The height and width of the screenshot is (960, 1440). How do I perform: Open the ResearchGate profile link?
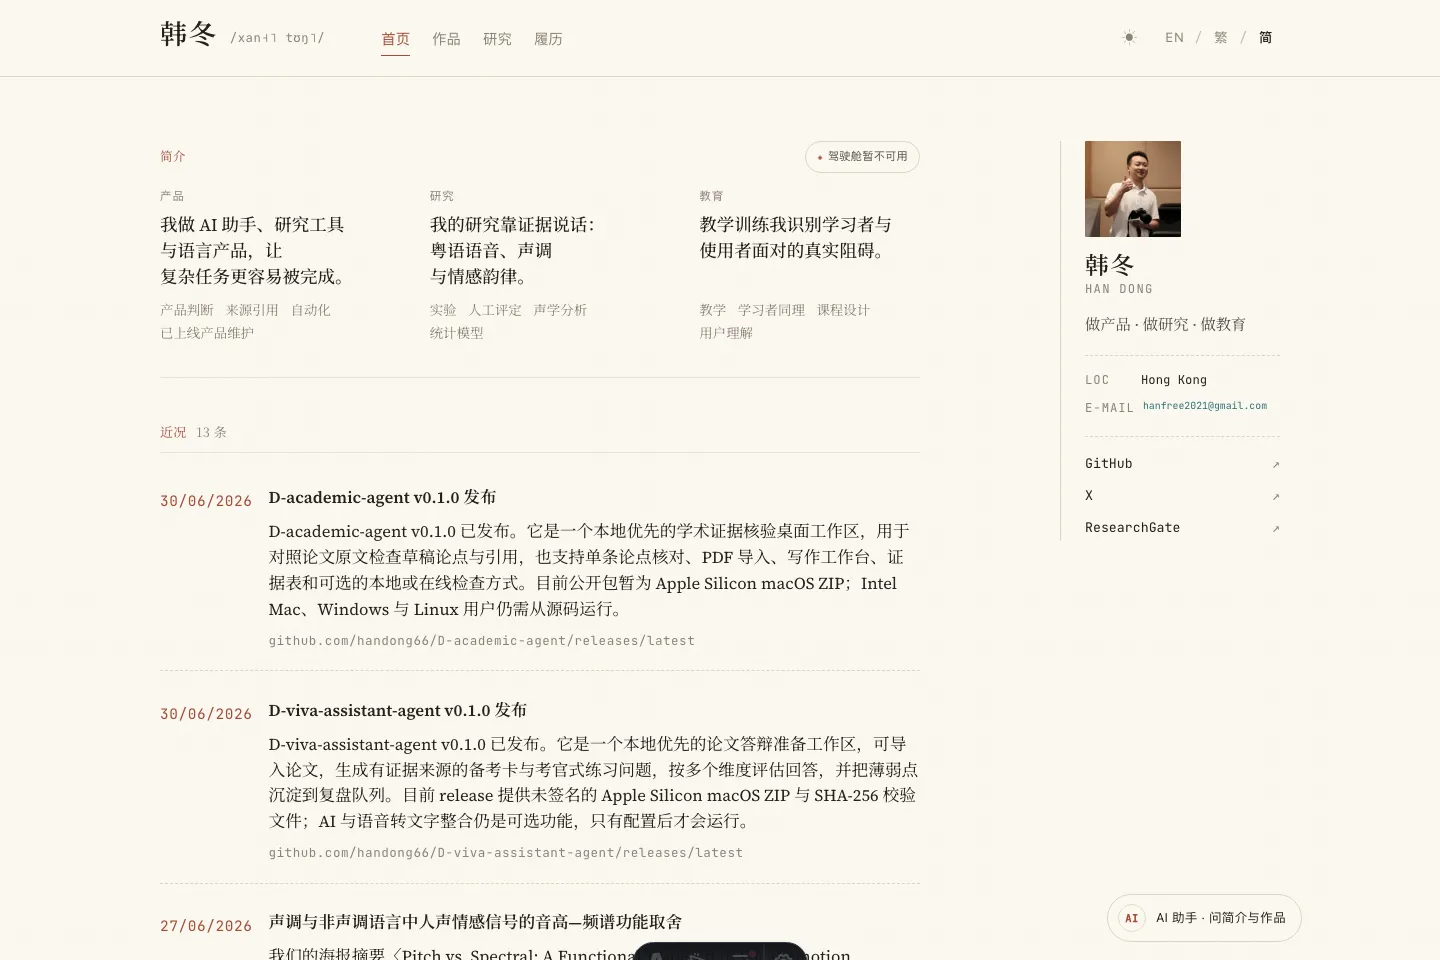tap(1132, 528)
